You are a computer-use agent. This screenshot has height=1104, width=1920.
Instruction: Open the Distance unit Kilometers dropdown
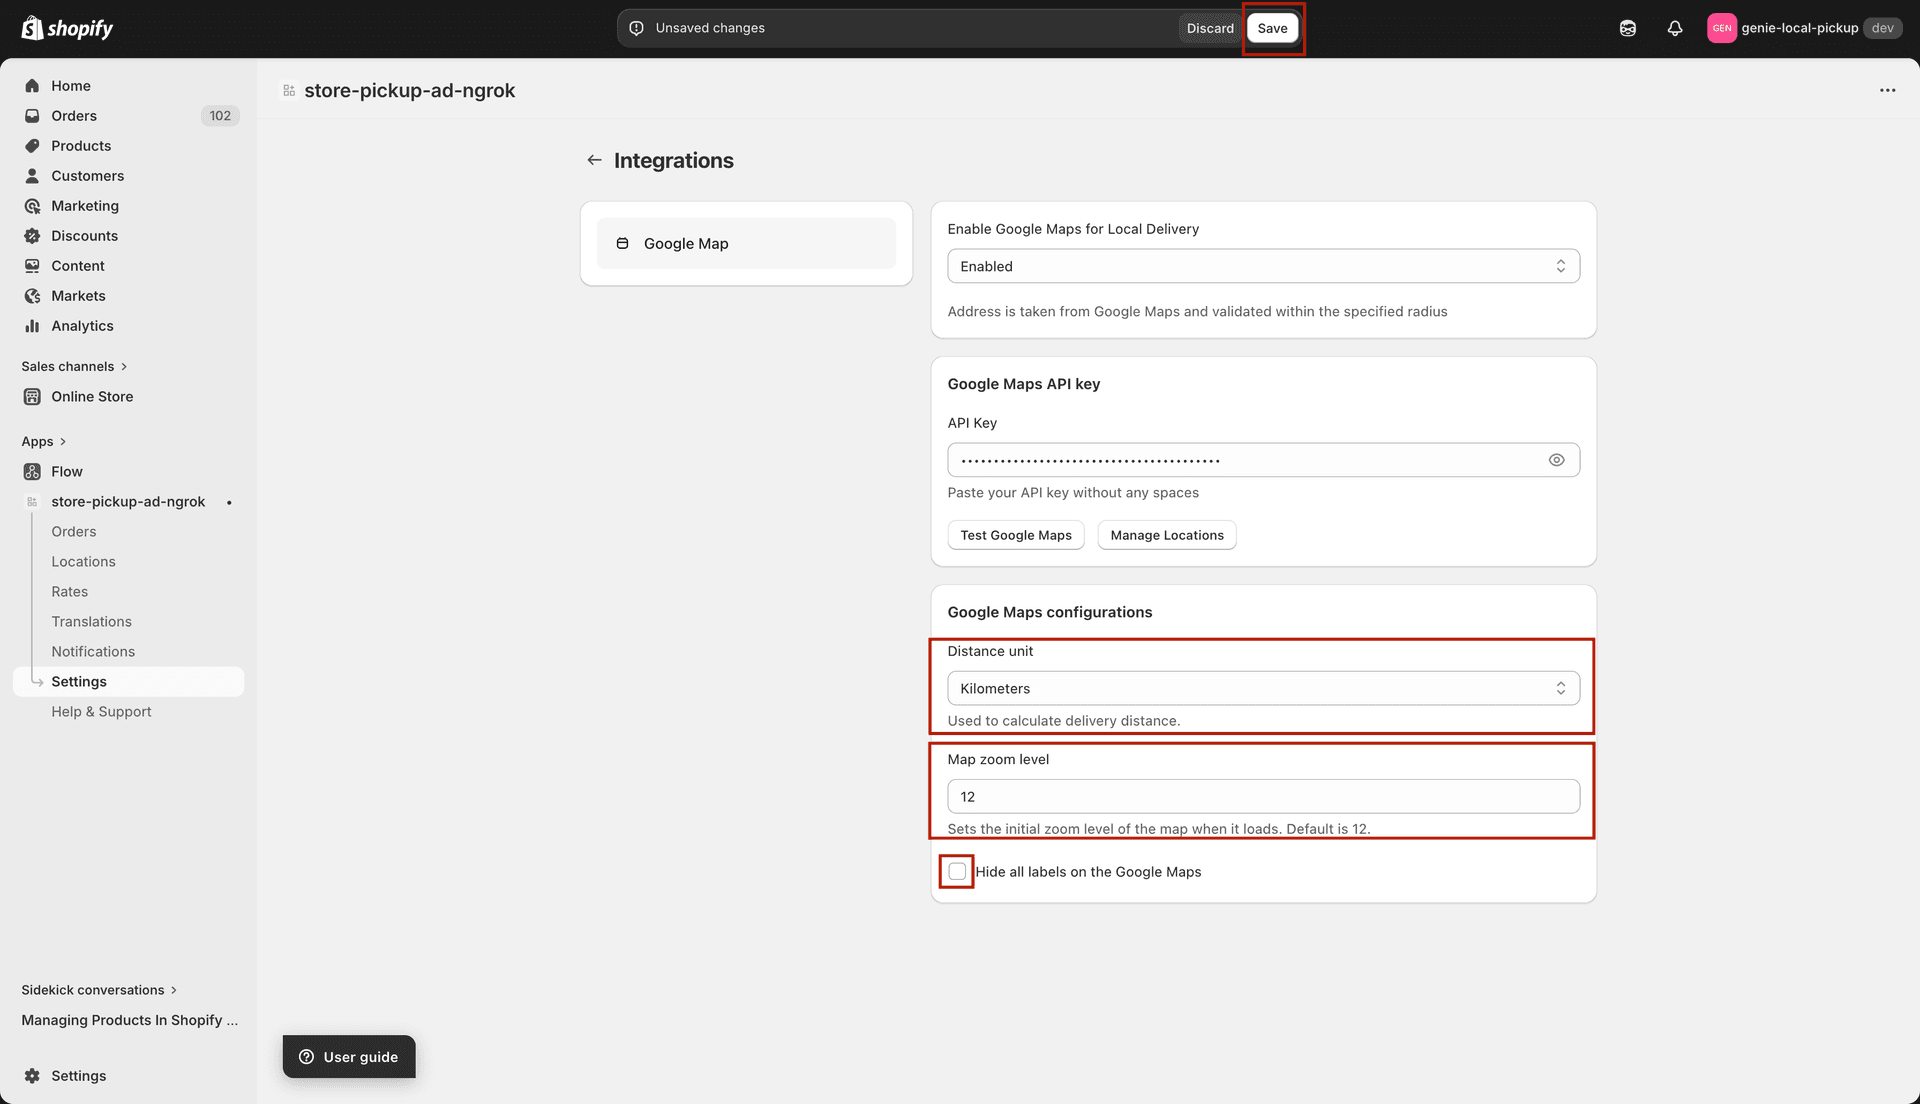1263,688
